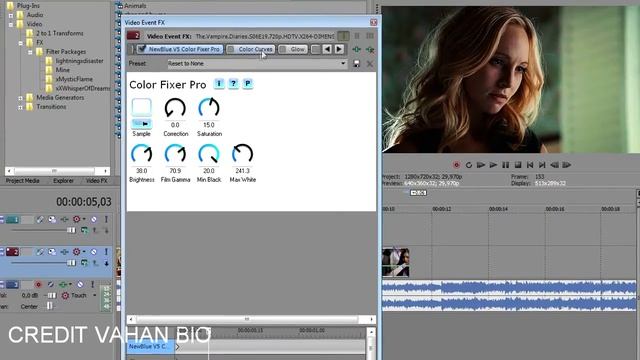Switch to the Project Media tab

23,181
